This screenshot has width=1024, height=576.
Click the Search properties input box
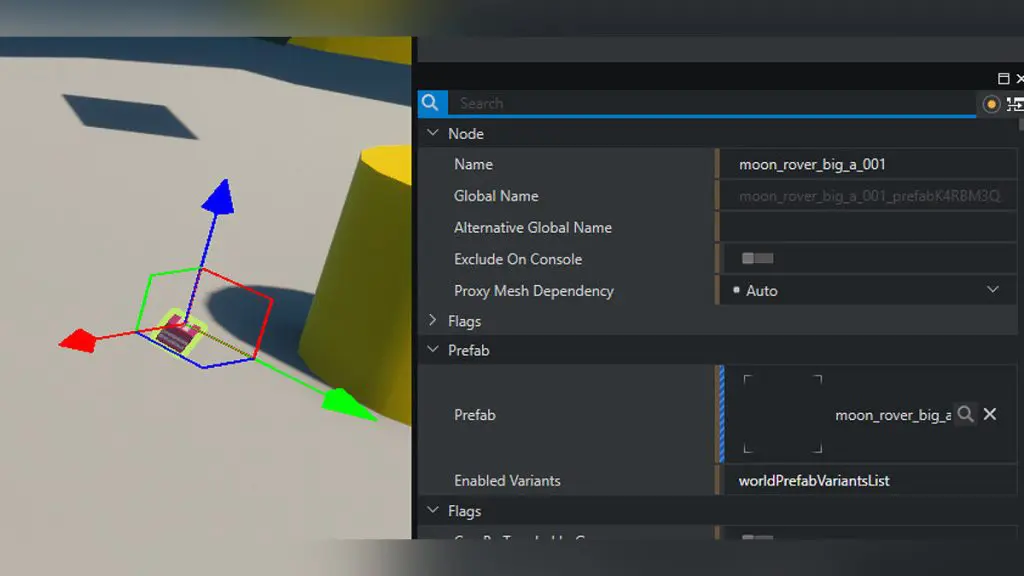(710, 103)
